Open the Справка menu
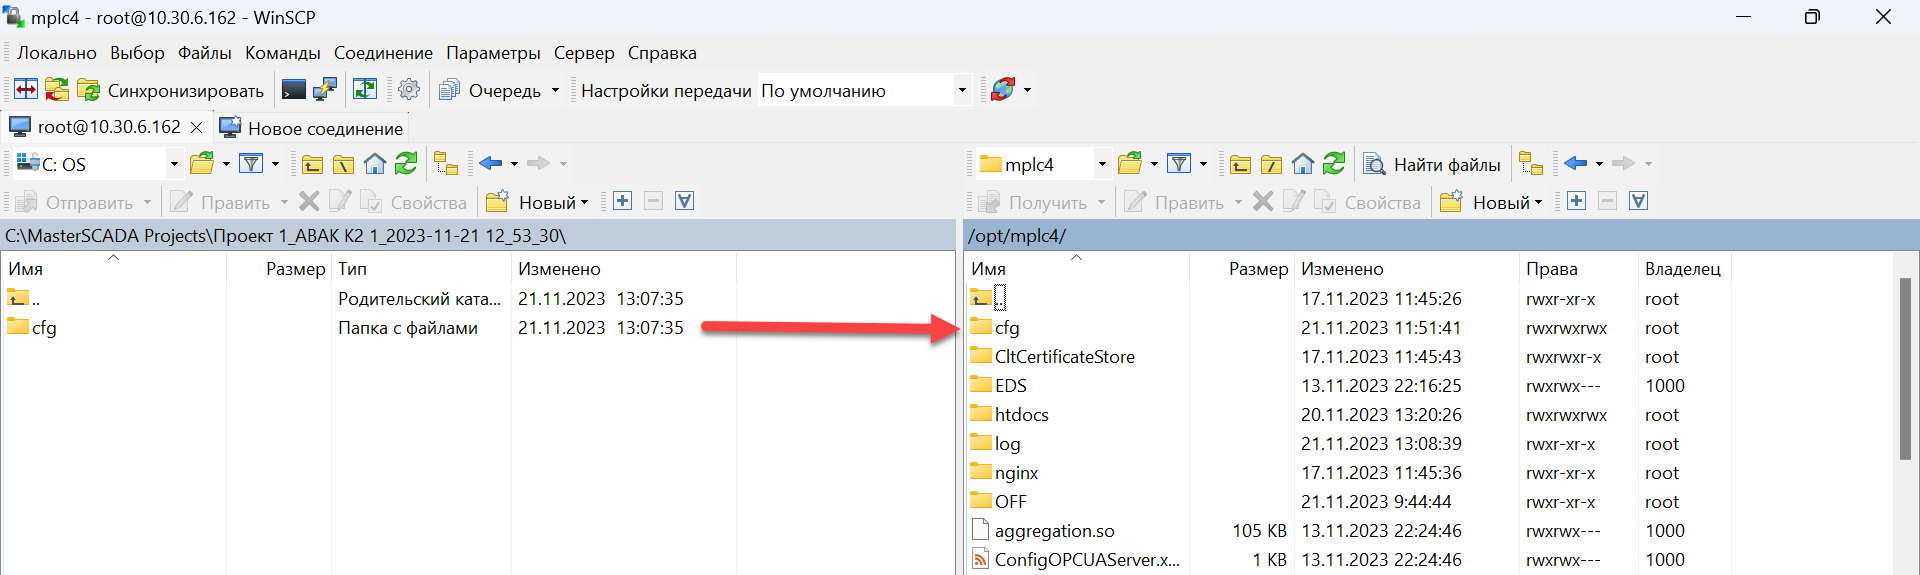The image size is (1920, 575). pyautogui.click(x=662, y=53)
